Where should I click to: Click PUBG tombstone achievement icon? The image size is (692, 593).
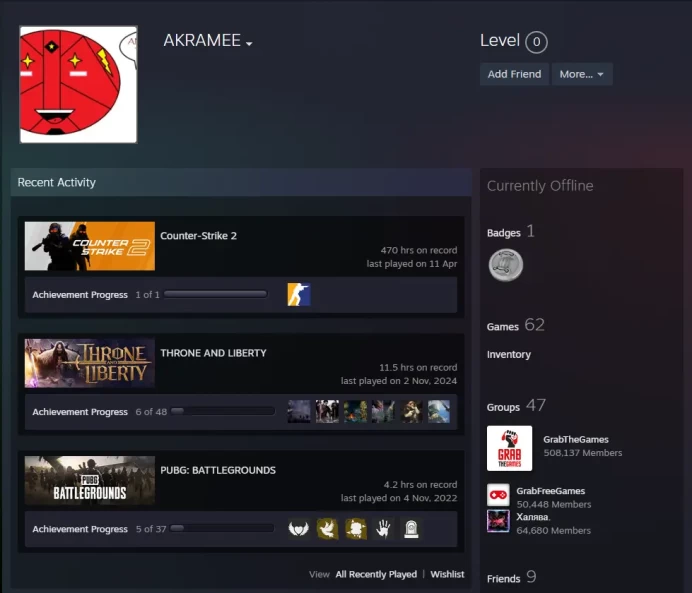coord(411,529)
